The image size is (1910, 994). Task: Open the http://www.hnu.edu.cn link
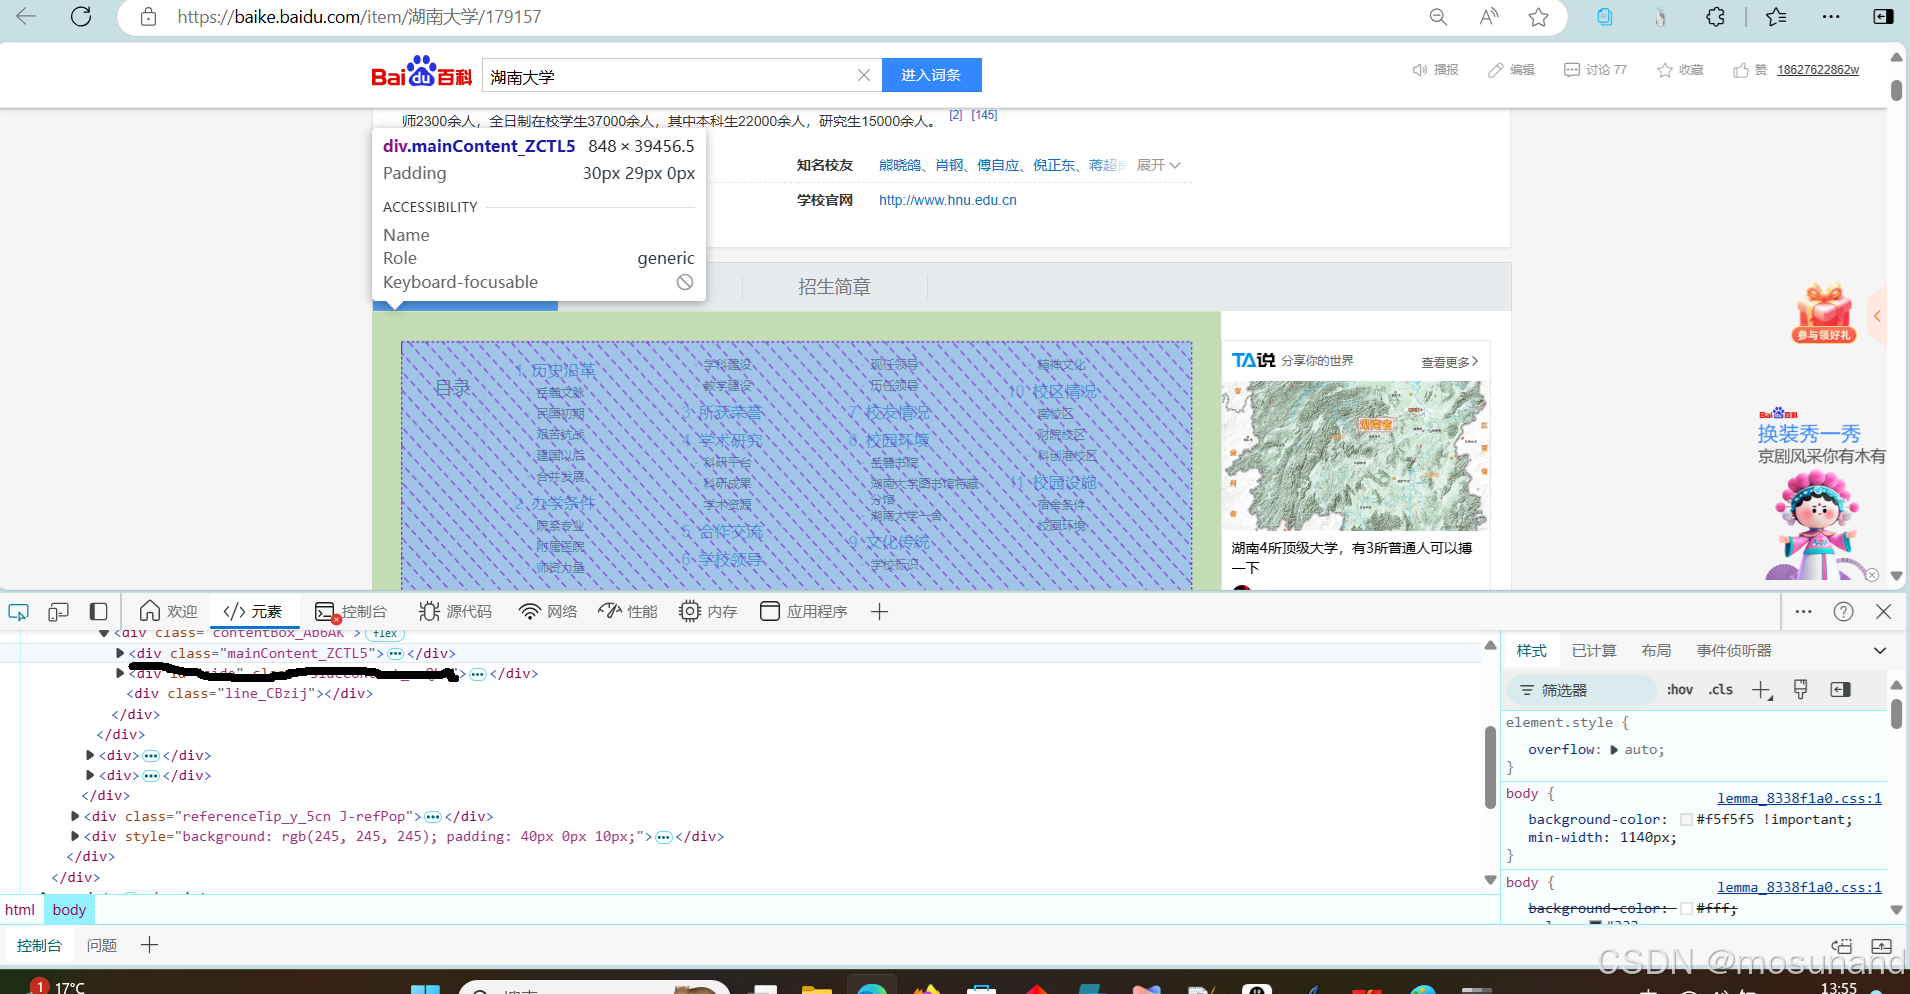click(x=947, y=200)
